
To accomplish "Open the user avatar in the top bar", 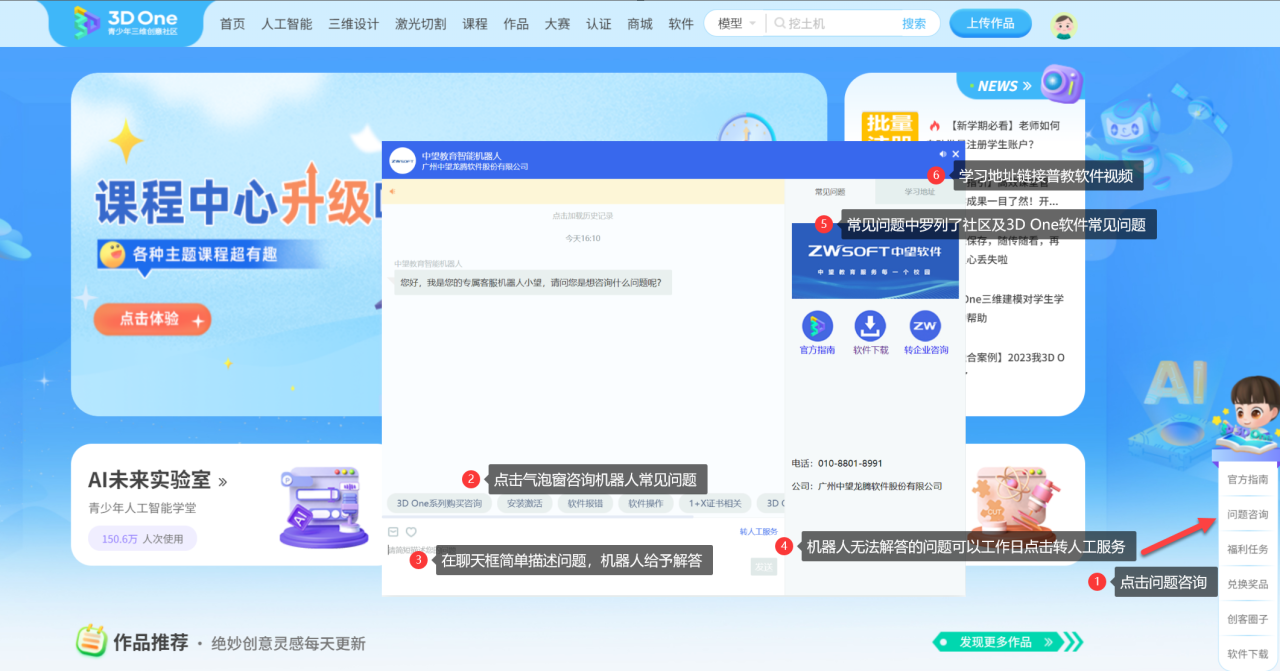I will click(1064, 24).
